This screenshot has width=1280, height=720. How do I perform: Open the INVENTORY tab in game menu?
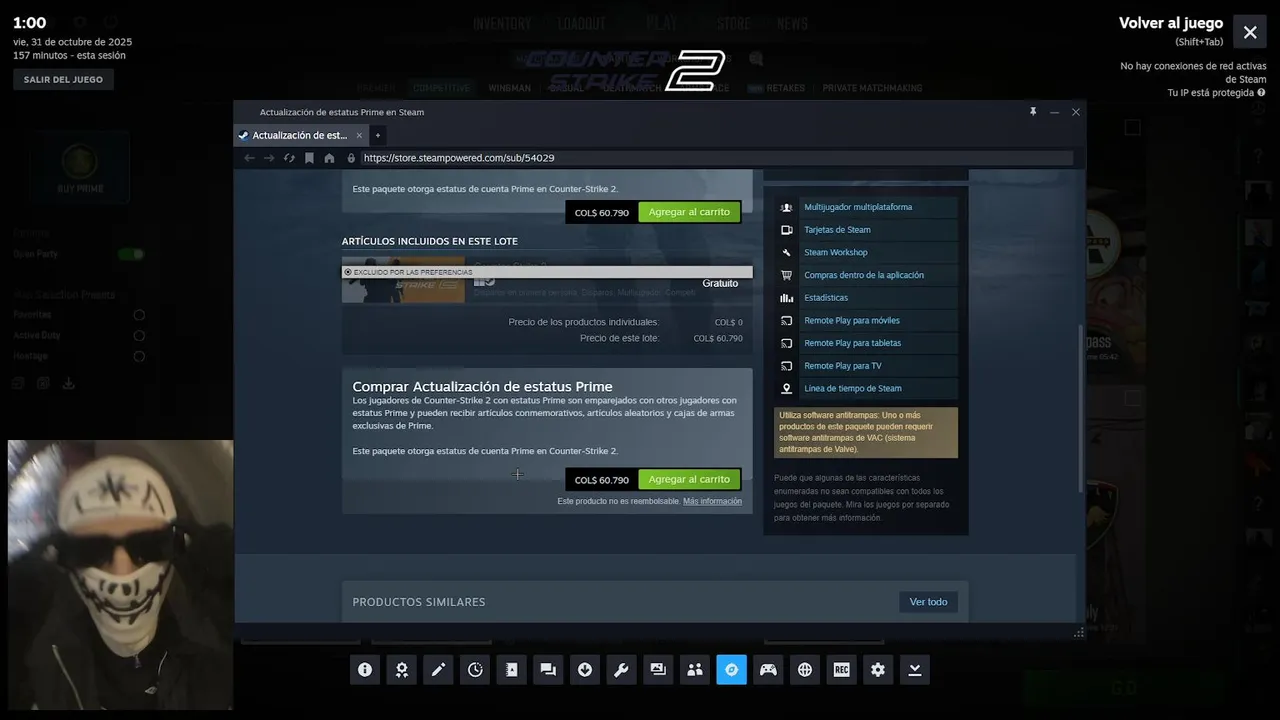coord(502,24)
